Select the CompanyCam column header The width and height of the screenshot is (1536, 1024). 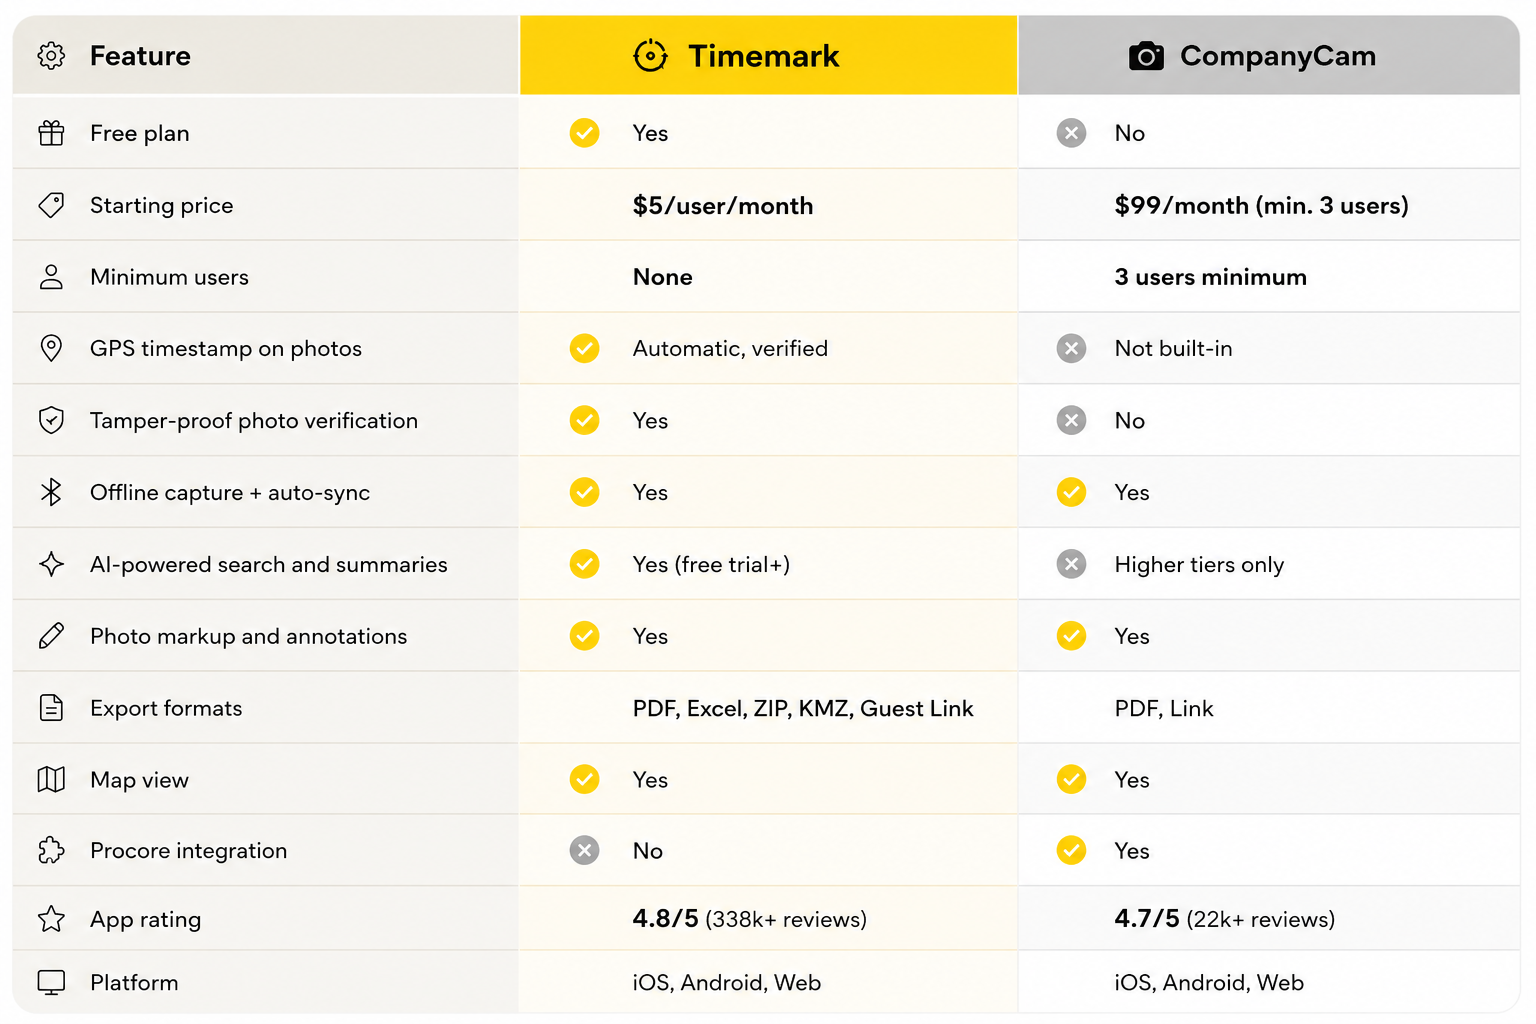tap(1269, 55)
